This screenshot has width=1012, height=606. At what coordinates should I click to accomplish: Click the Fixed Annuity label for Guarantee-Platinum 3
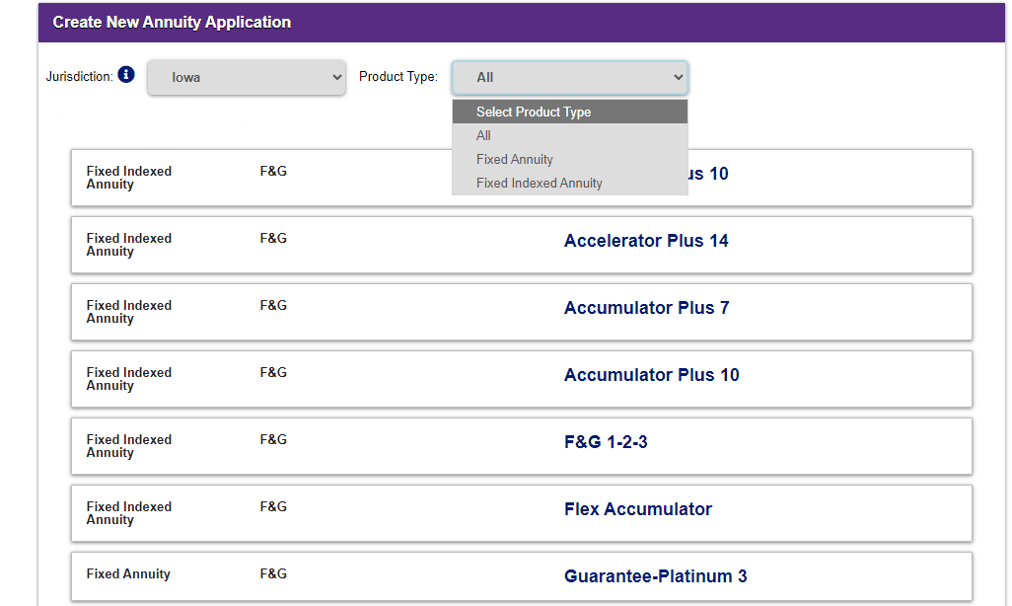pyautogui.click(x=128, y=573)
